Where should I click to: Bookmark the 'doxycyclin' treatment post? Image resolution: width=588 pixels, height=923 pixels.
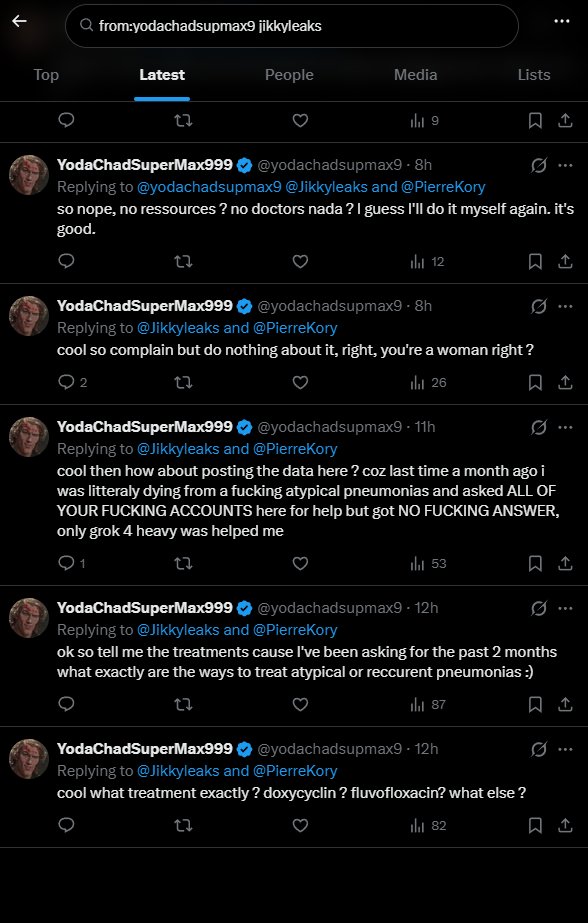click(535, 825)
